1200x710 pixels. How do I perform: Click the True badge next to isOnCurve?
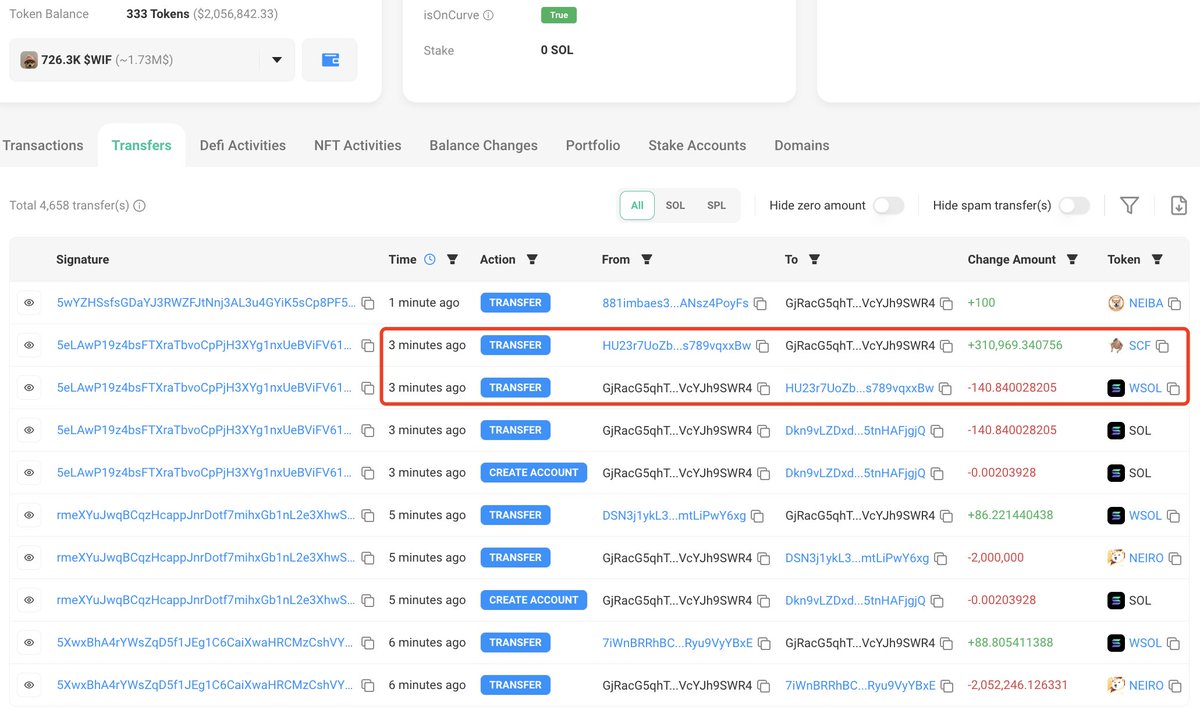[x=558, y=15]
